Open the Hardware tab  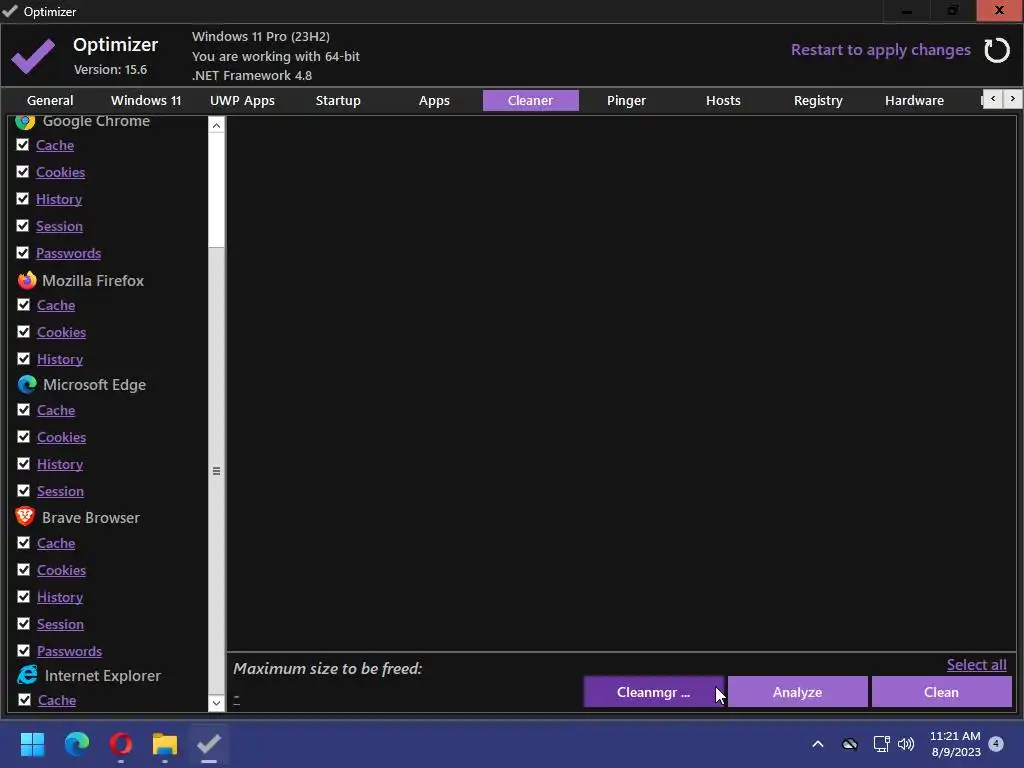click(x=914, y=101)
